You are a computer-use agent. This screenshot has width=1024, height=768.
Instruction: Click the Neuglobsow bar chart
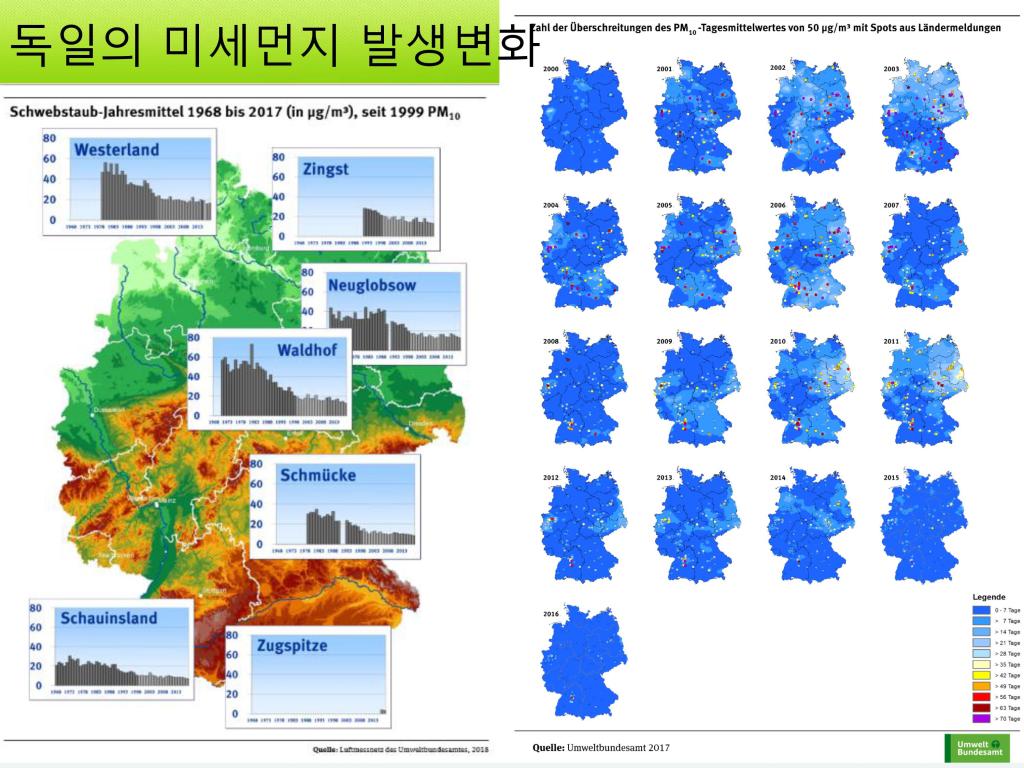(x=383, y=313)
